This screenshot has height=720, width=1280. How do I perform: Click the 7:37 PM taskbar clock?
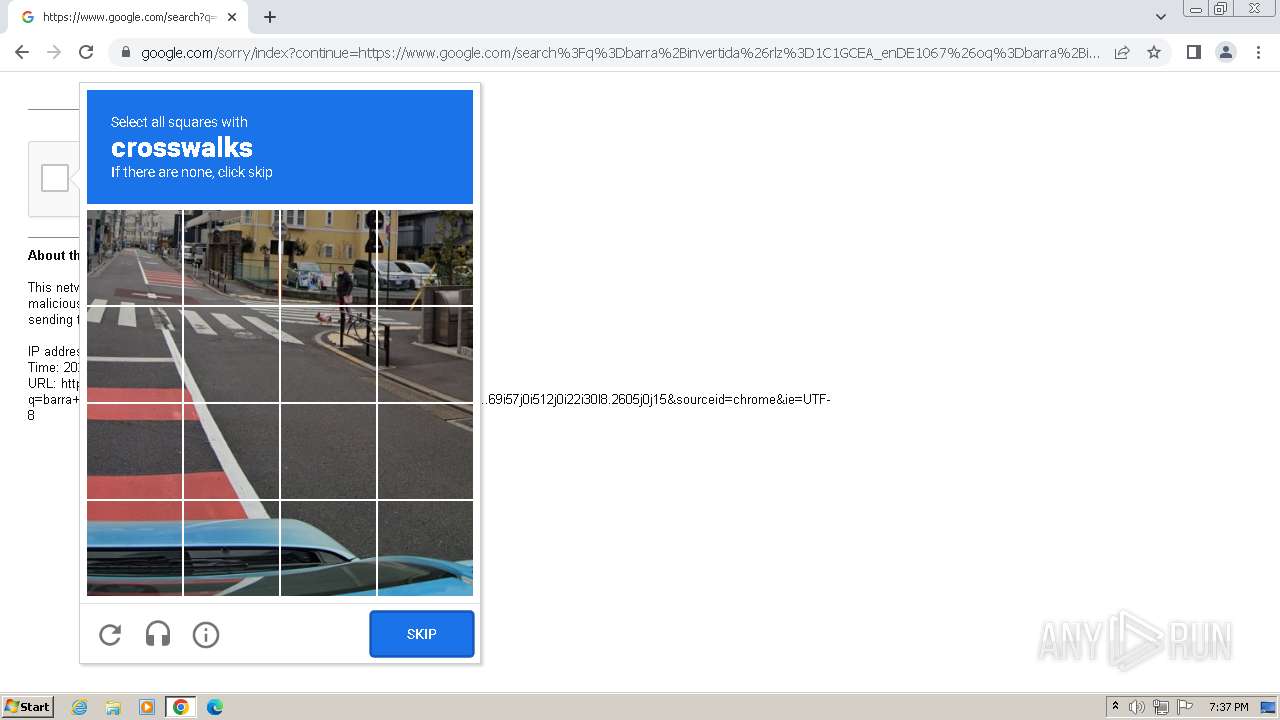pyautogui.click(x=1228, y=707)
